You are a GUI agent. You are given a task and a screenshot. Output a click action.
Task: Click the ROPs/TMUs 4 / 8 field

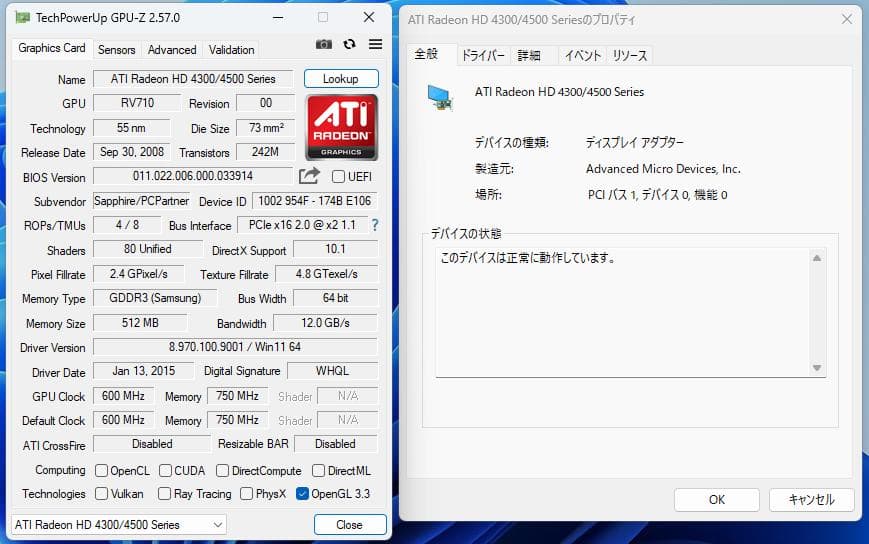127,225
